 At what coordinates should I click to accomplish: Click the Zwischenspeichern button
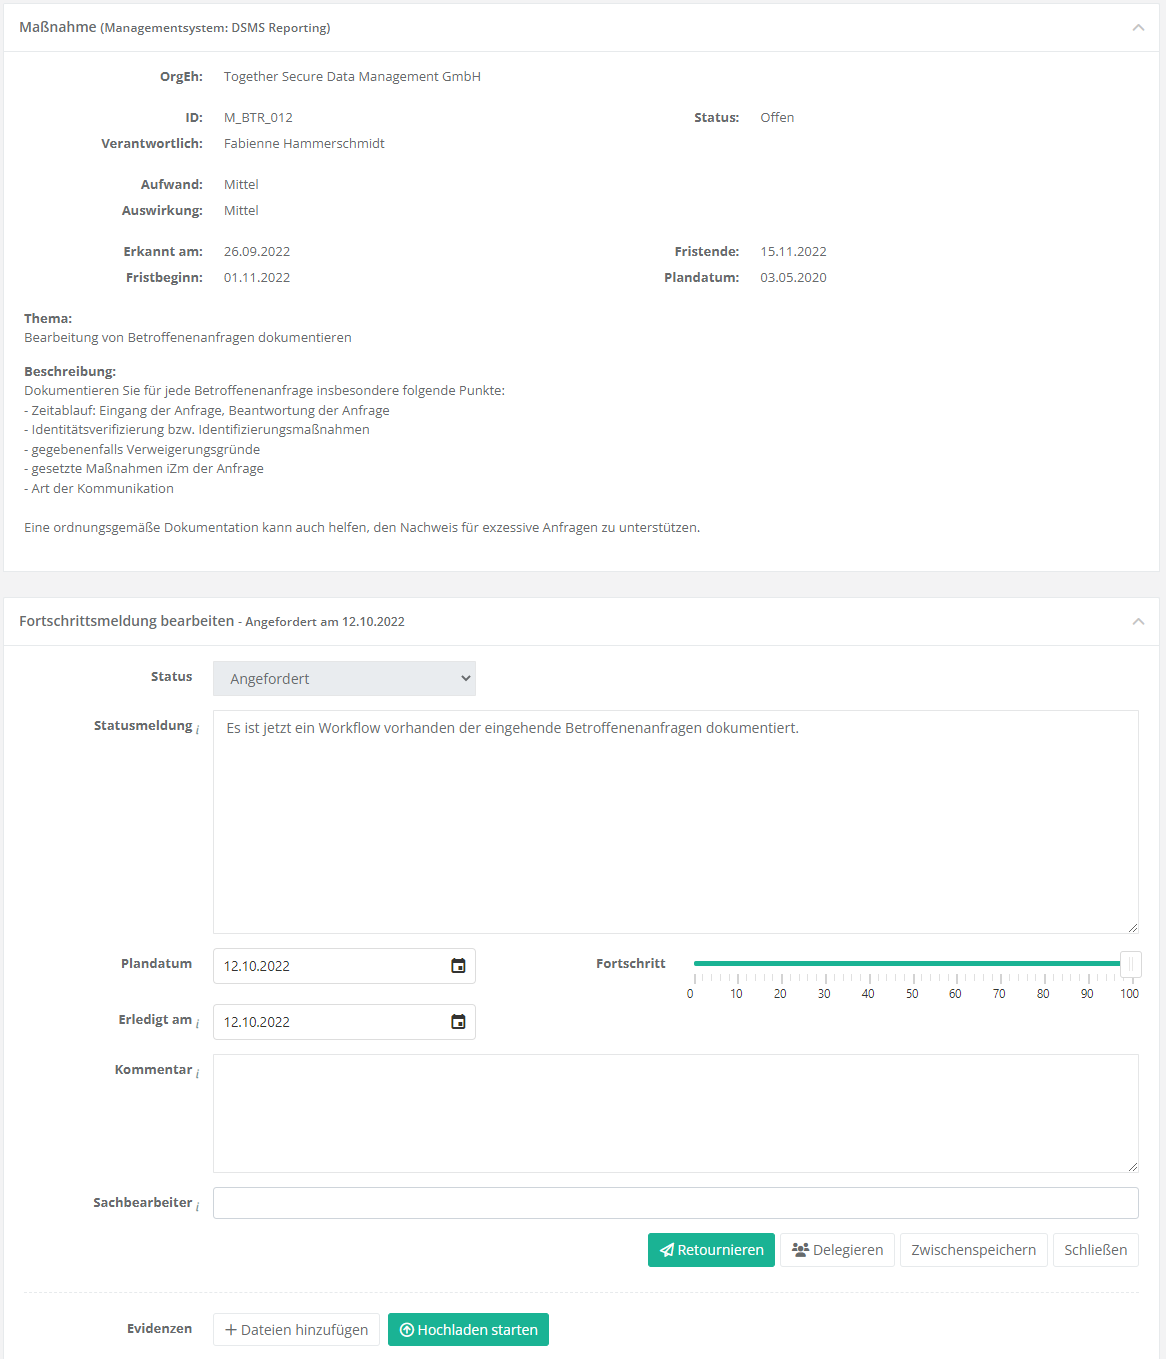[973, 1250]
